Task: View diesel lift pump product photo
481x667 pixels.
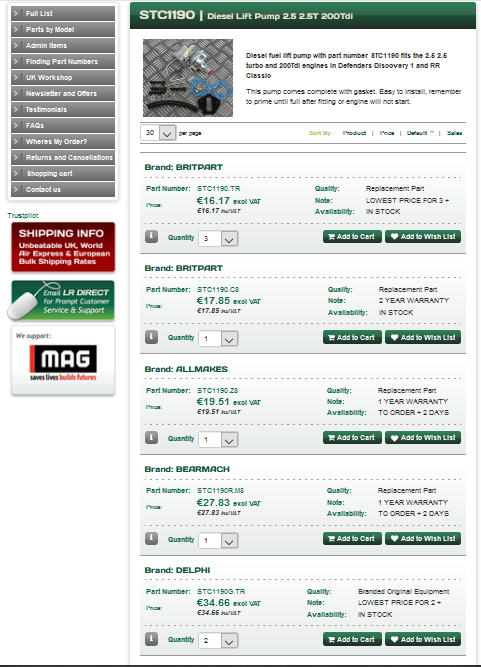Action: click(188, 78)
